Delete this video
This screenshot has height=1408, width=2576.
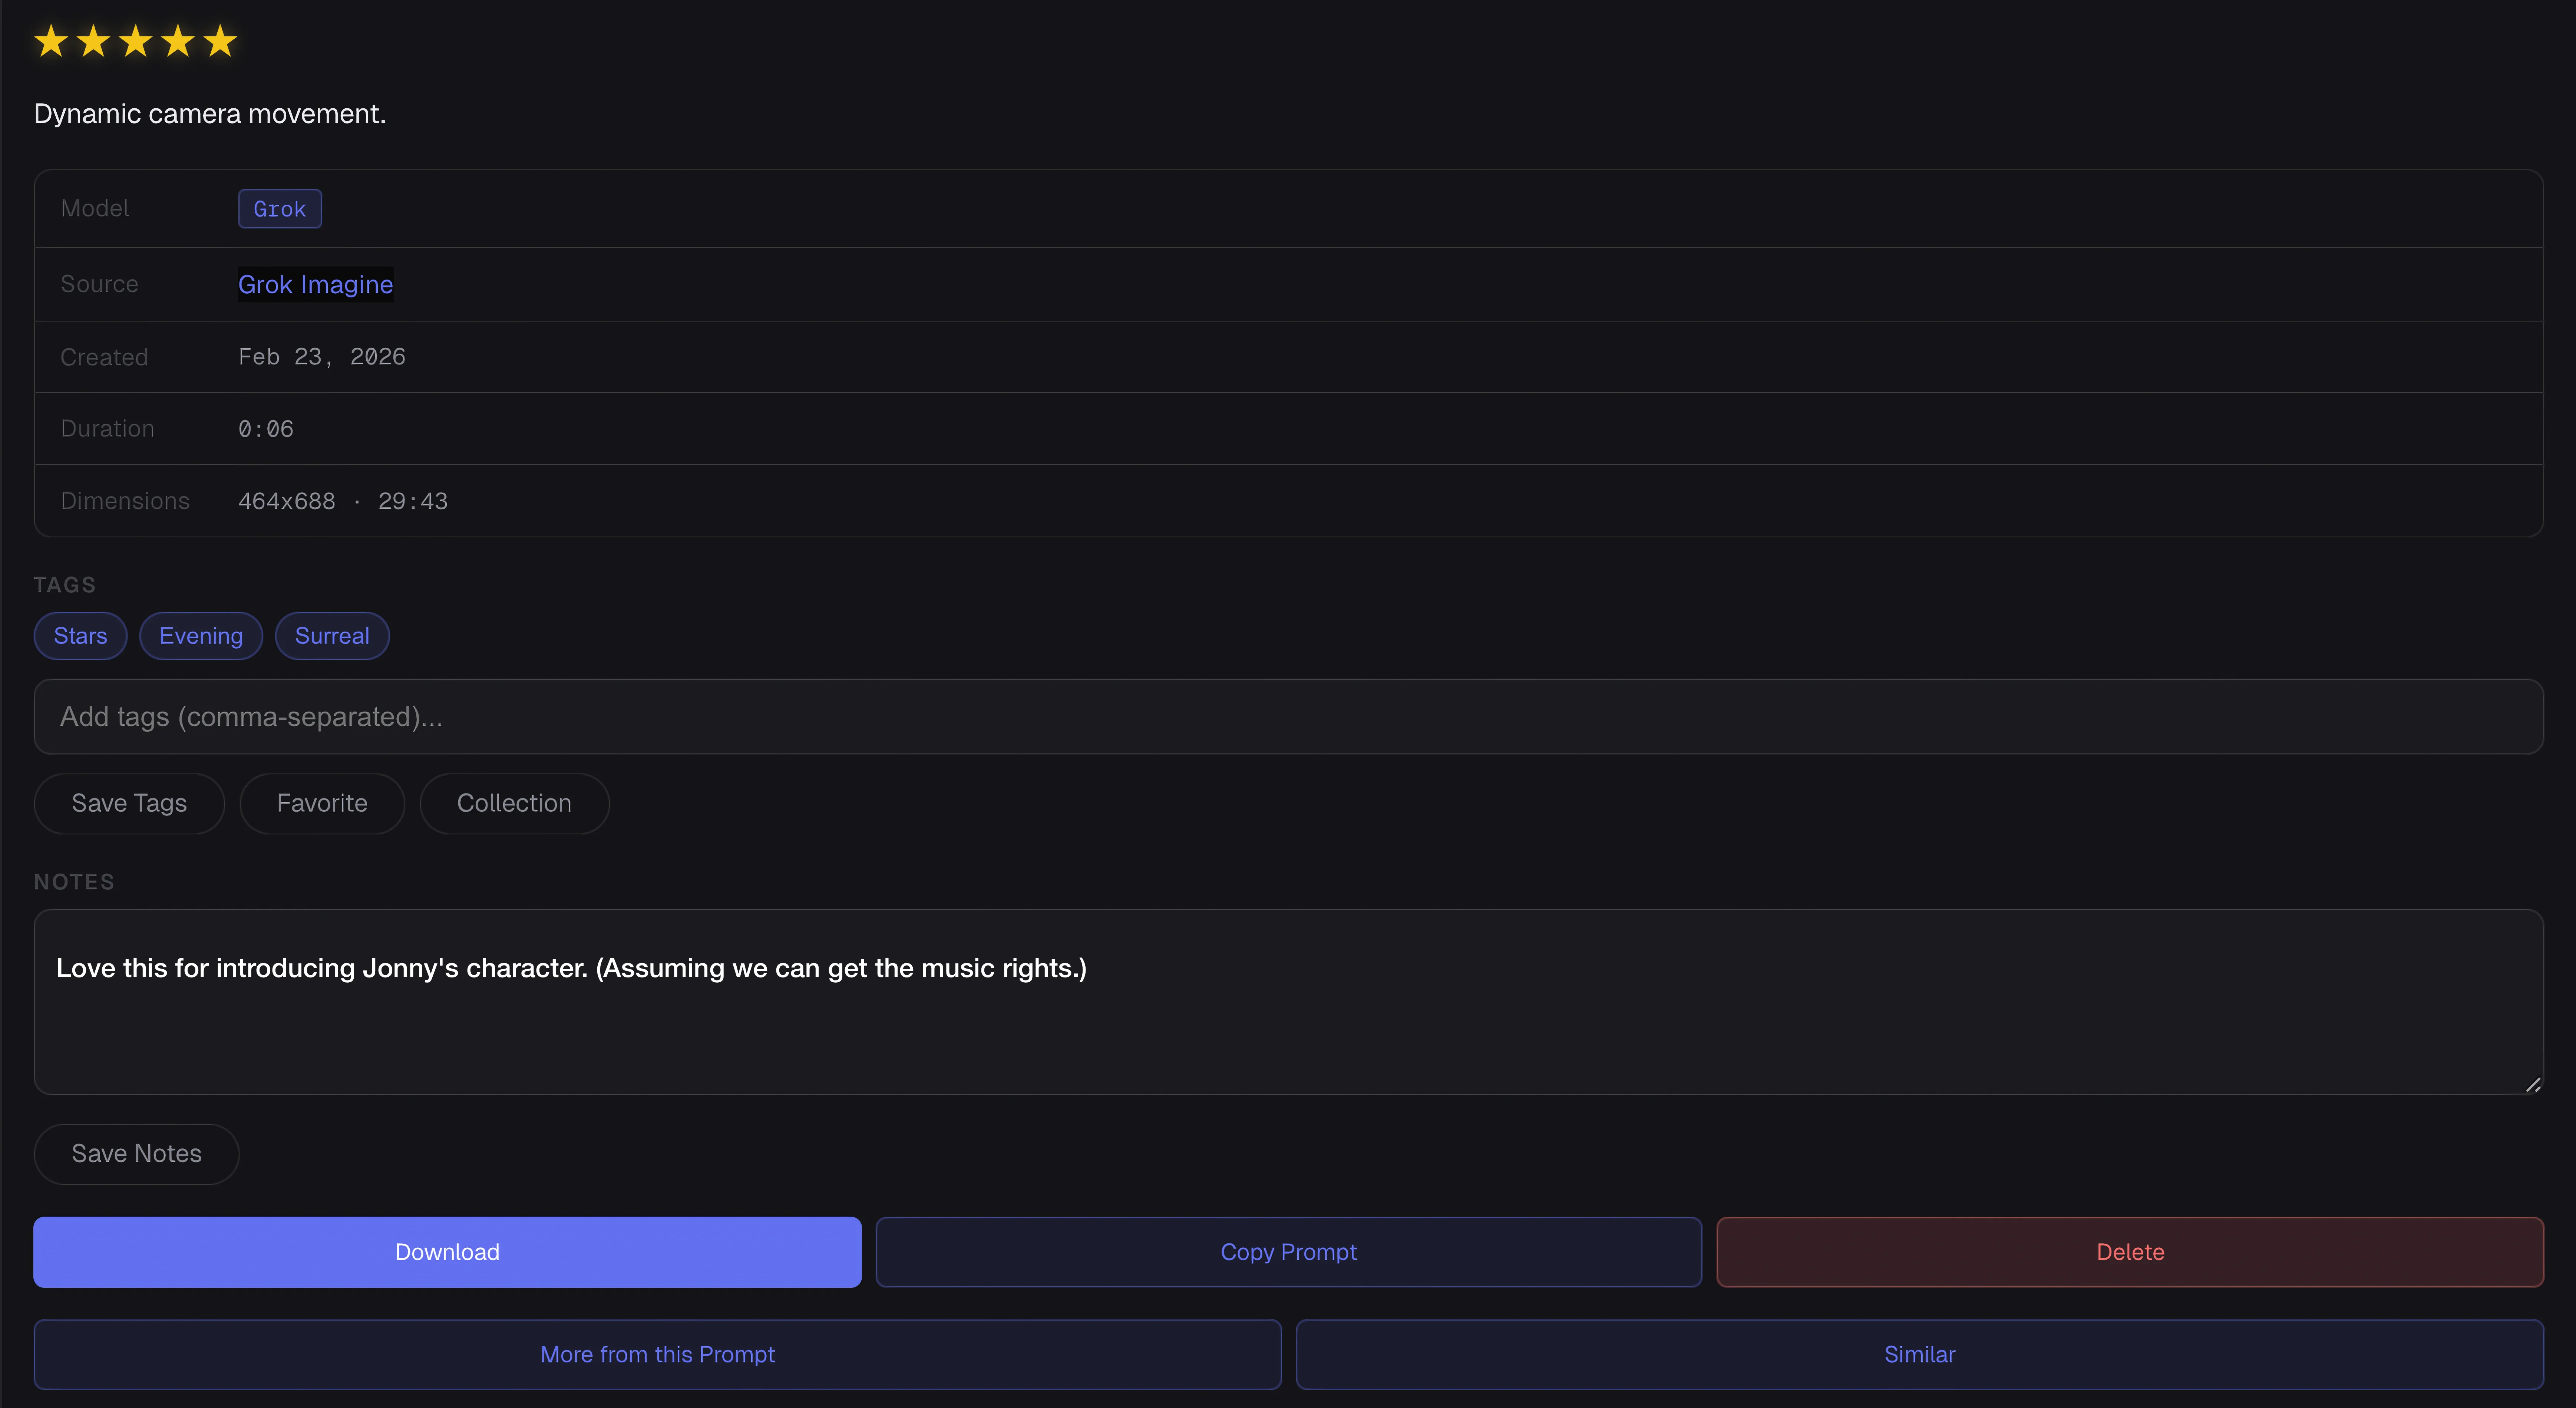(x=2129, y=1251)
